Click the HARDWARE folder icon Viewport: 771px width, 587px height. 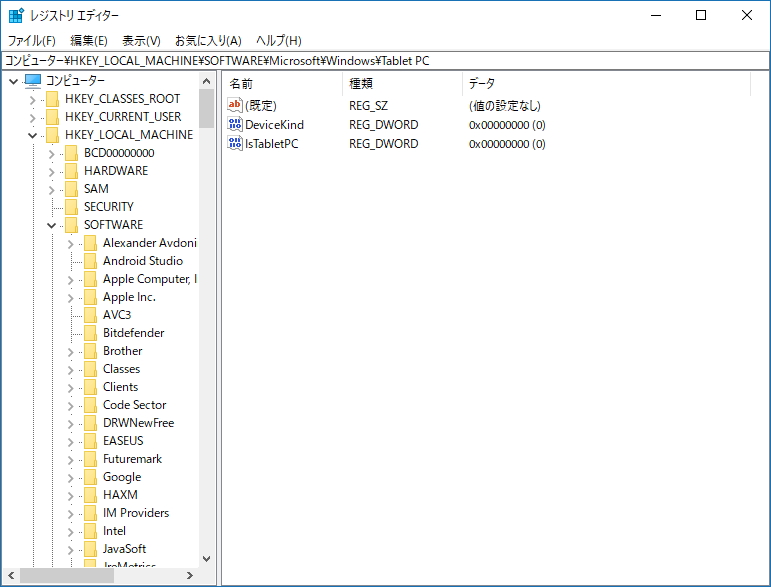(x=71, y=171)
